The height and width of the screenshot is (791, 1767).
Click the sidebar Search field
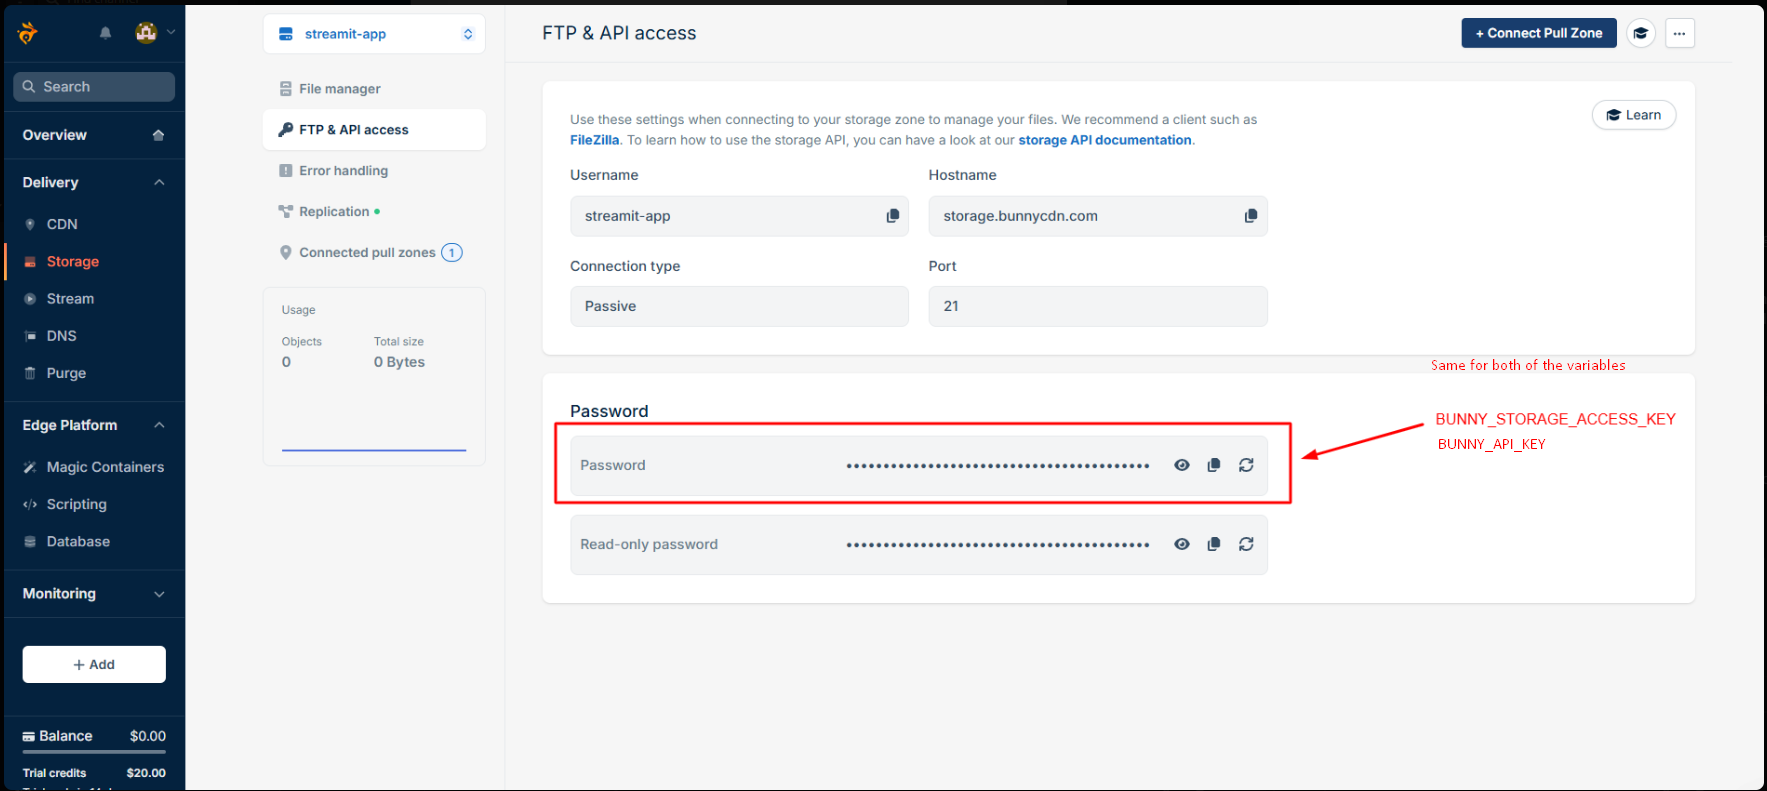pos(95,87)
